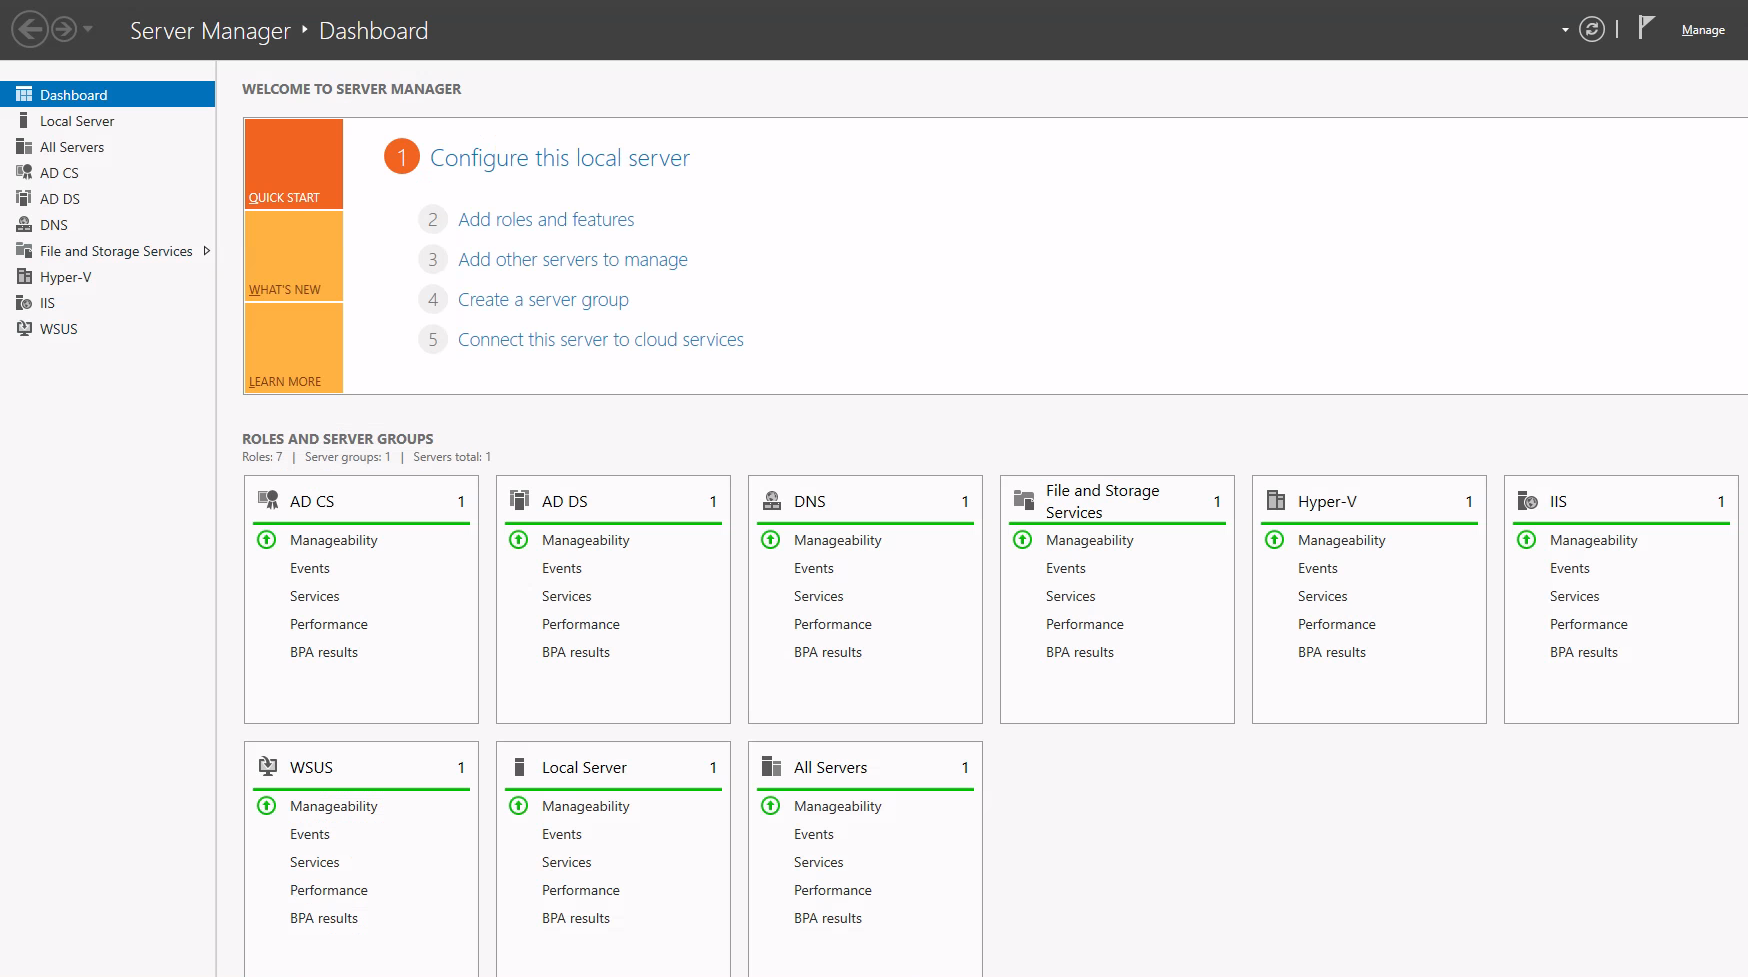Click the DNS sidebar icon
The image size is (1748, 977).
24,224
